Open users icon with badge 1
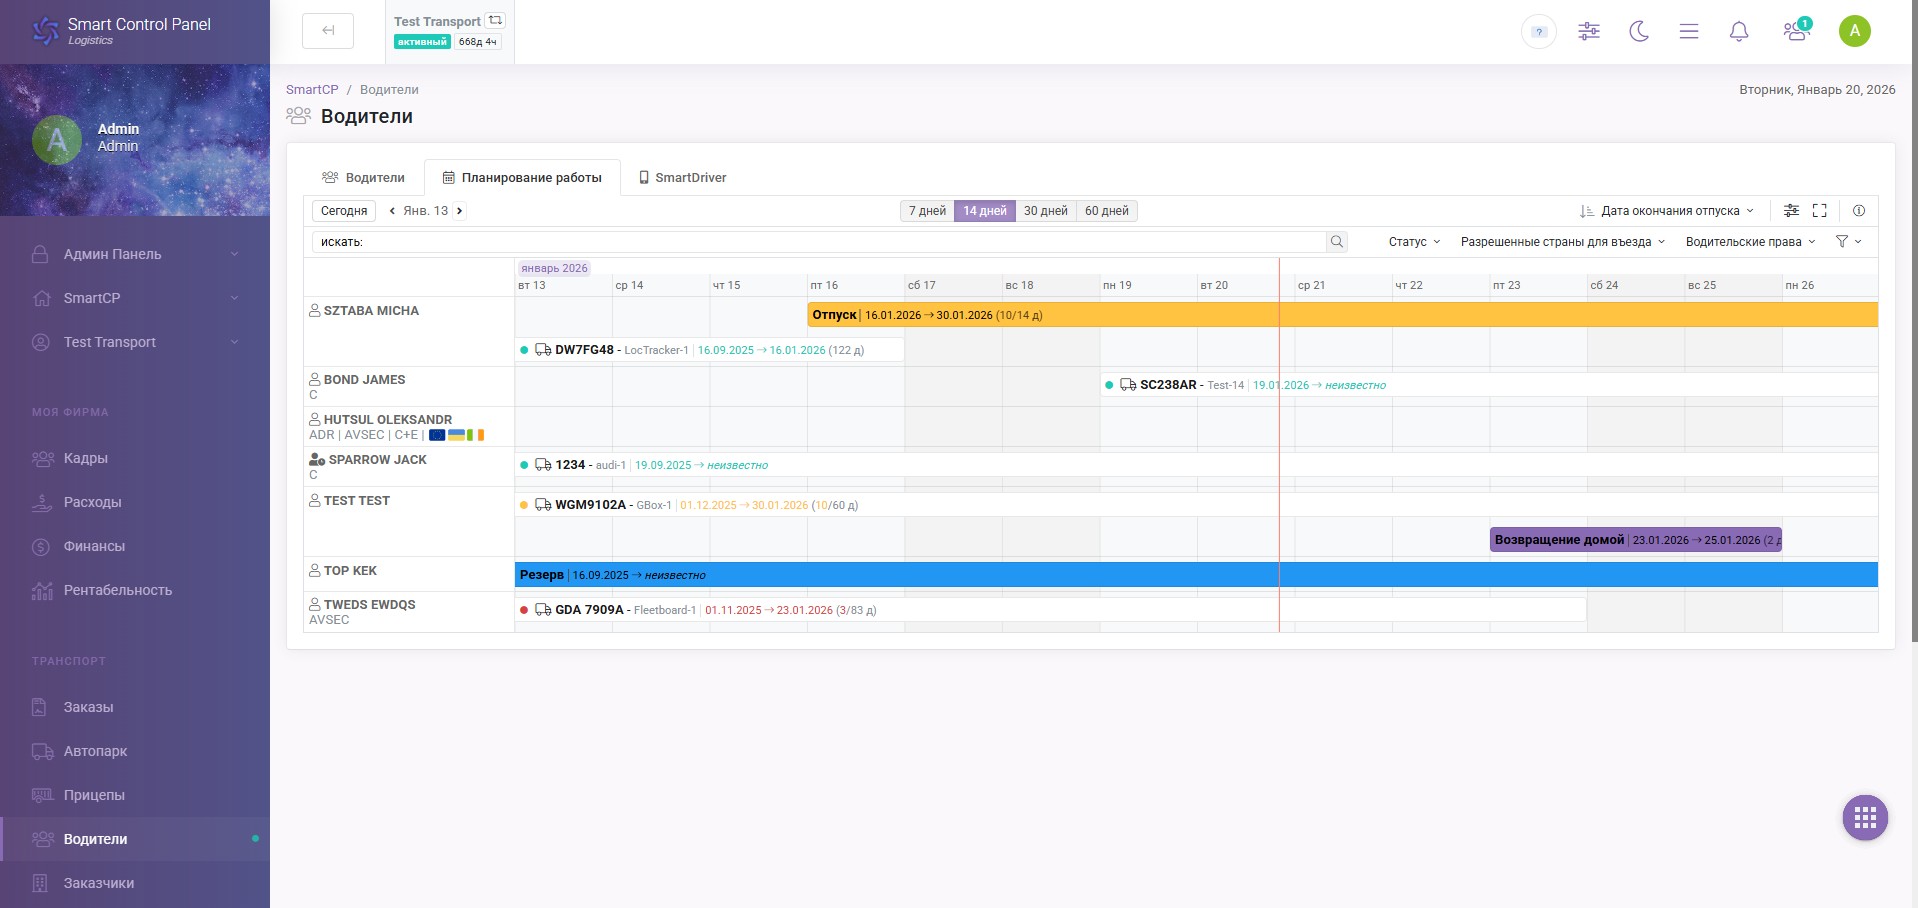The image size is (1918, 908). (1796, 31)
